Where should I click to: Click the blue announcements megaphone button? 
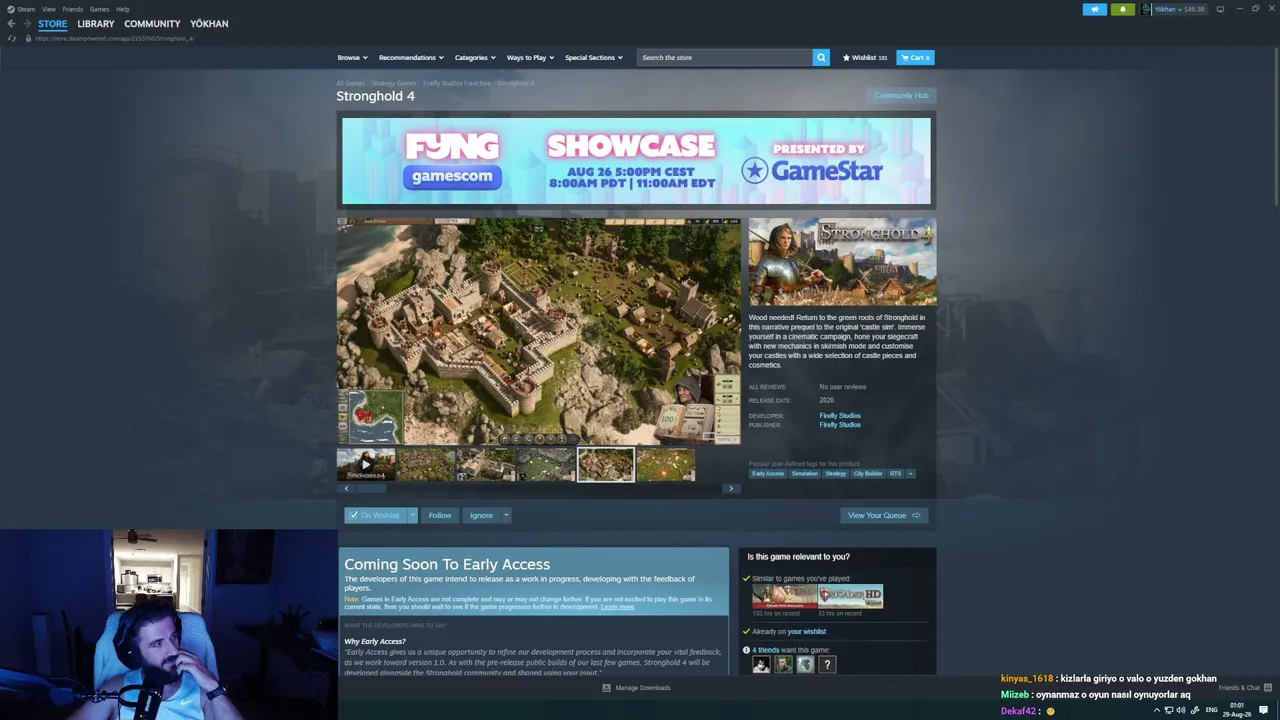pyautogui.click(x=1094, y=9)
